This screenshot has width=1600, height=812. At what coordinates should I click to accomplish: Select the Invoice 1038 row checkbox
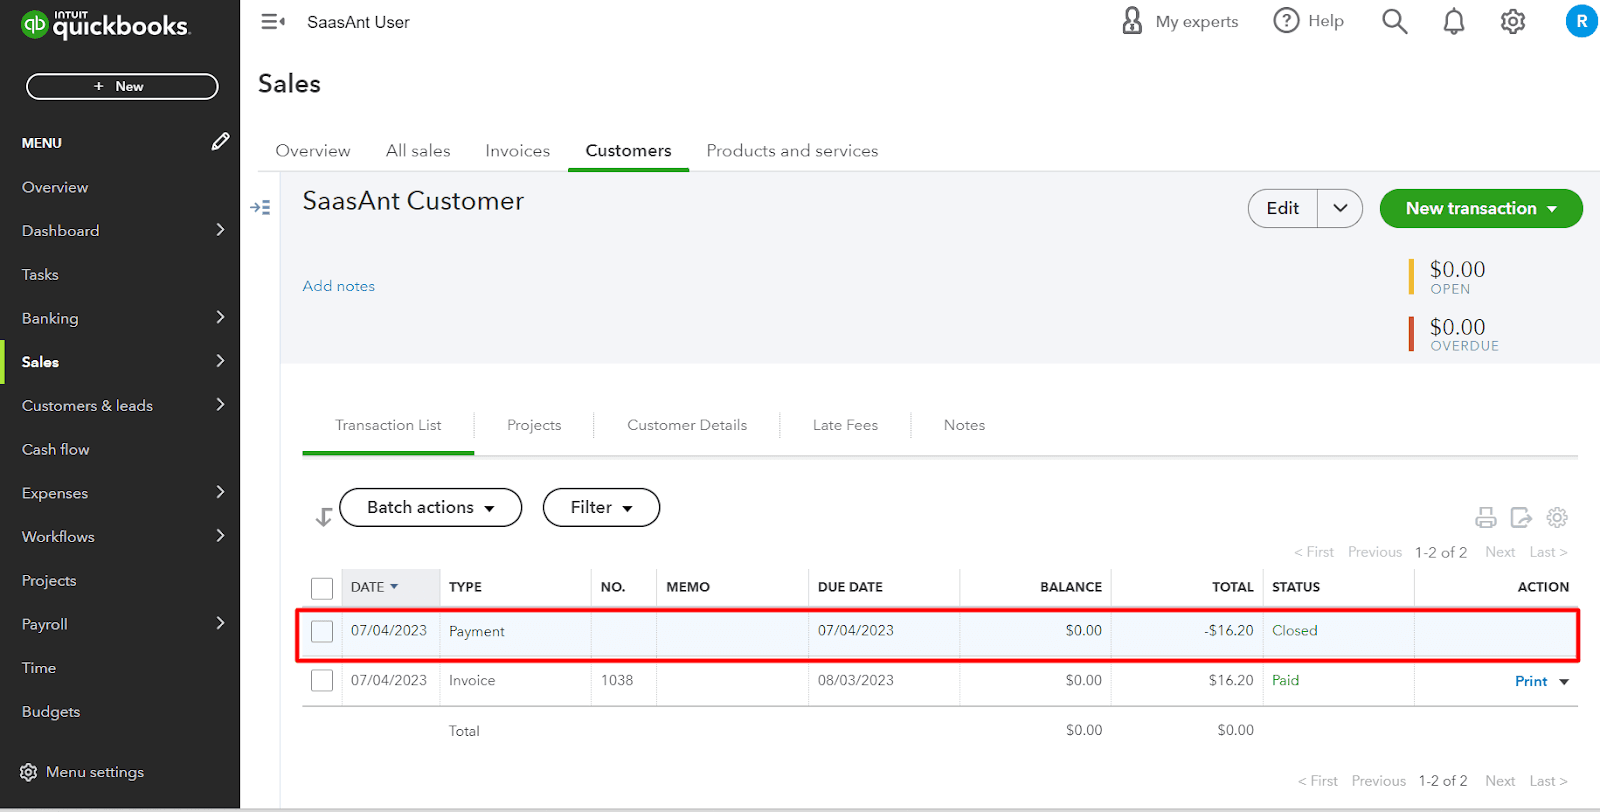[x=322, y=681]
